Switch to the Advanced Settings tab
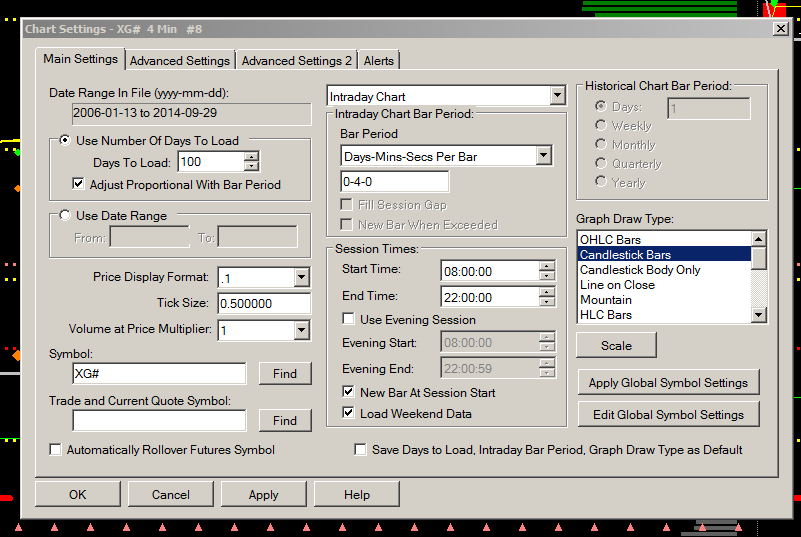 180,60
